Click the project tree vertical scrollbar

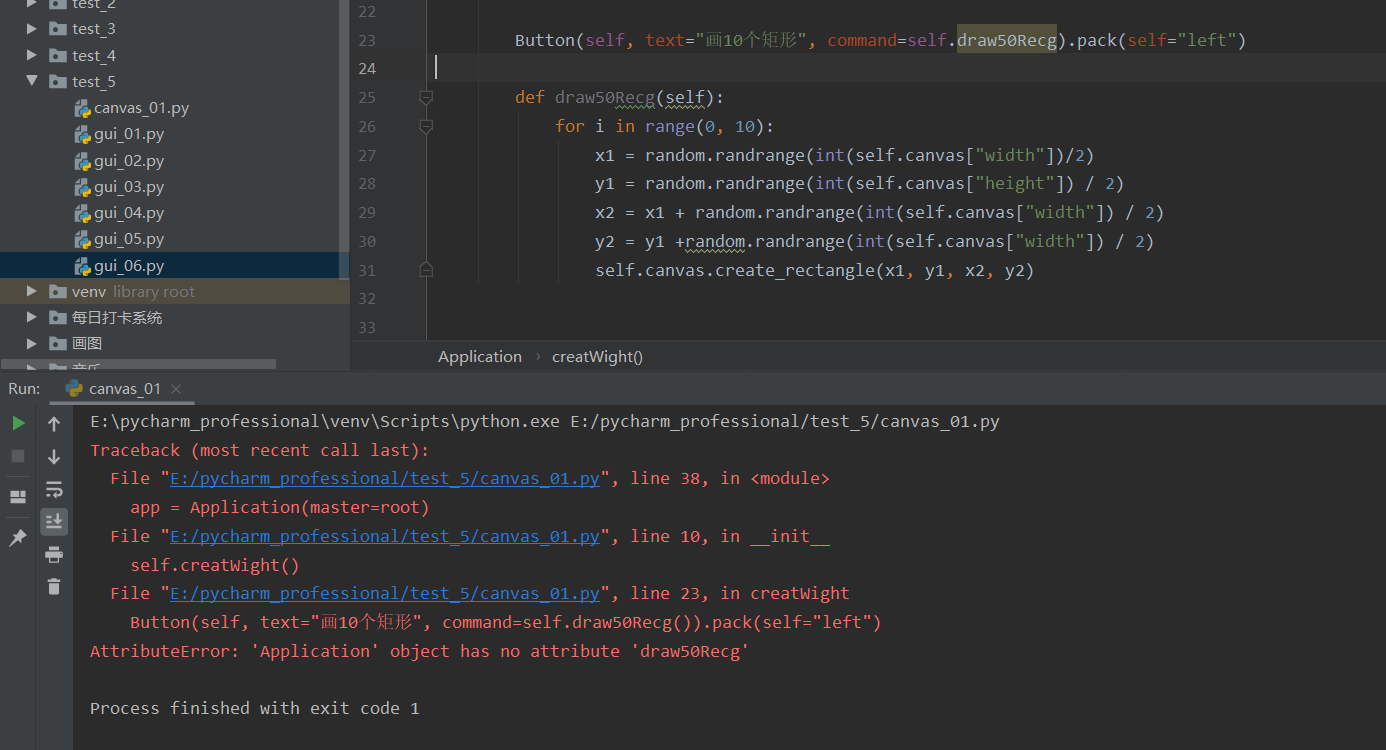click(345, 140)
